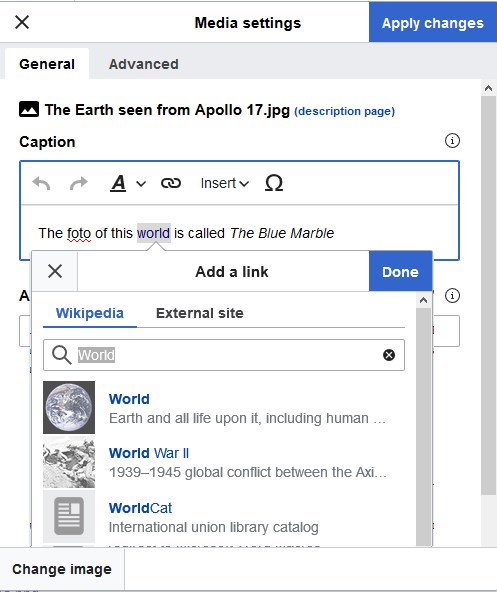Select the Wikipedia link tab

click(x=90, y=313)
